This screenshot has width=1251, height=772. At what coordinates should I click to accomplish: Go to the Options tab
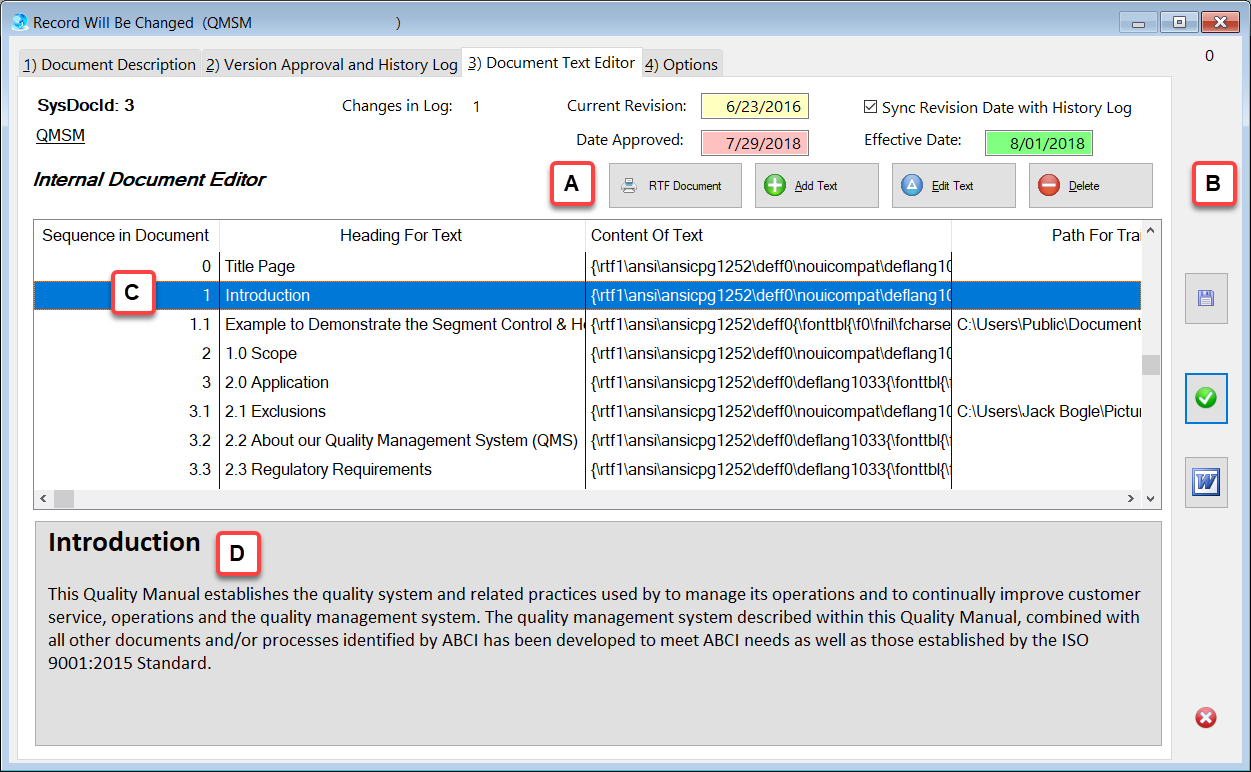[x=681, y=65]
